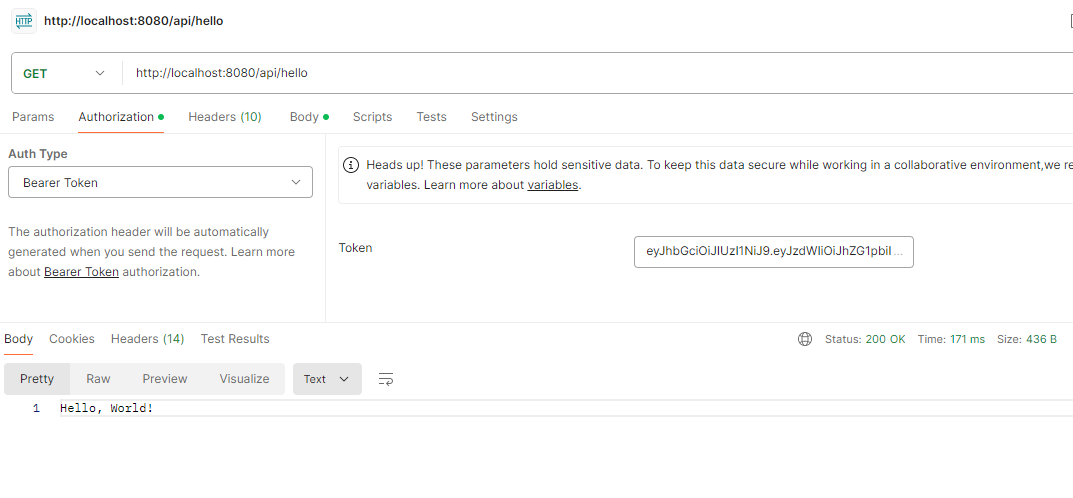Open the Headers (10) request tab

(x=225, y=117)
